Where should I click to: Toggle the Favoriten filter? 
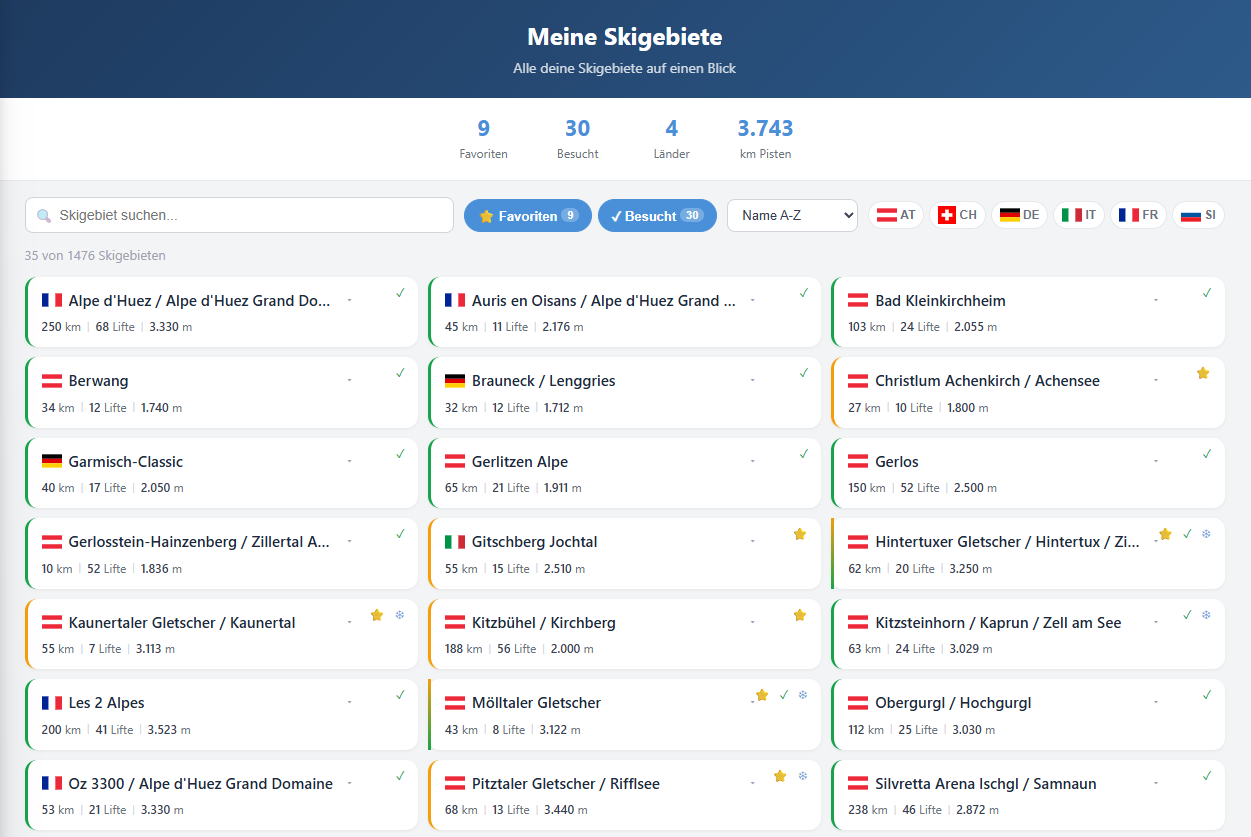(x=527, y=216)
